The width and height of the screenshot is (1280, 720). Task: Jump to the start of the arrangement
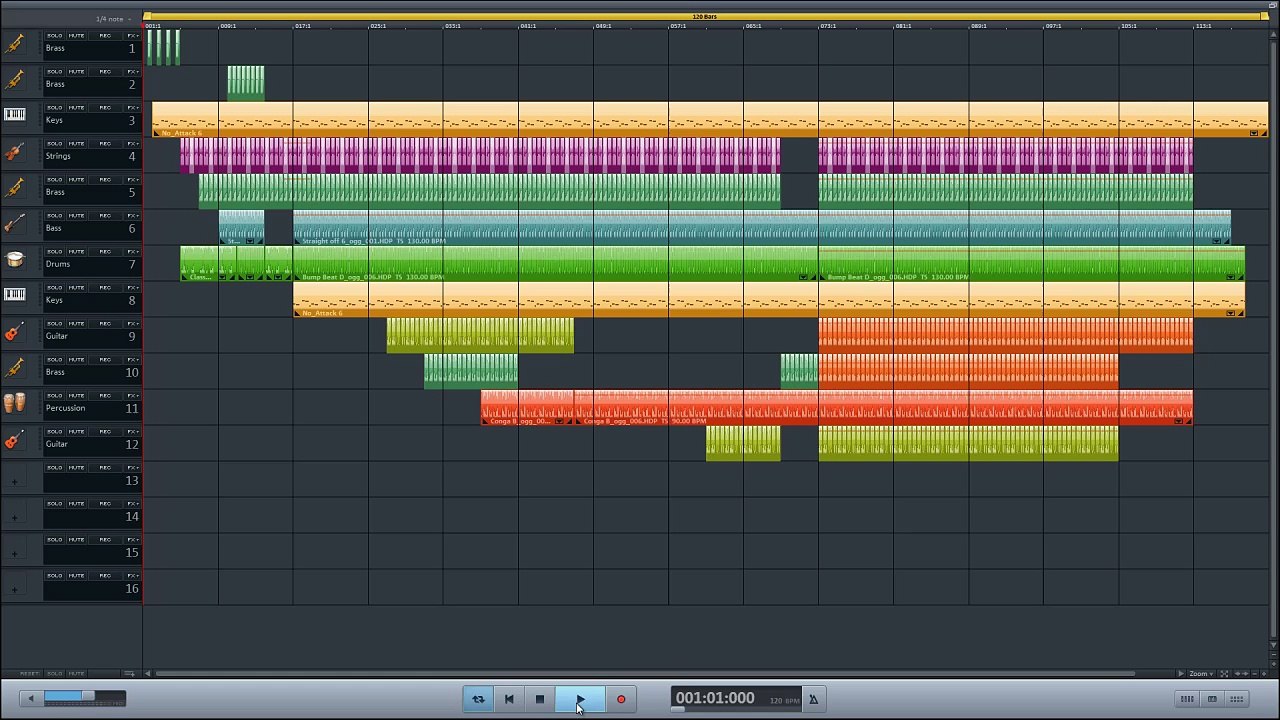pyautogui.click(x=509, y=699)
